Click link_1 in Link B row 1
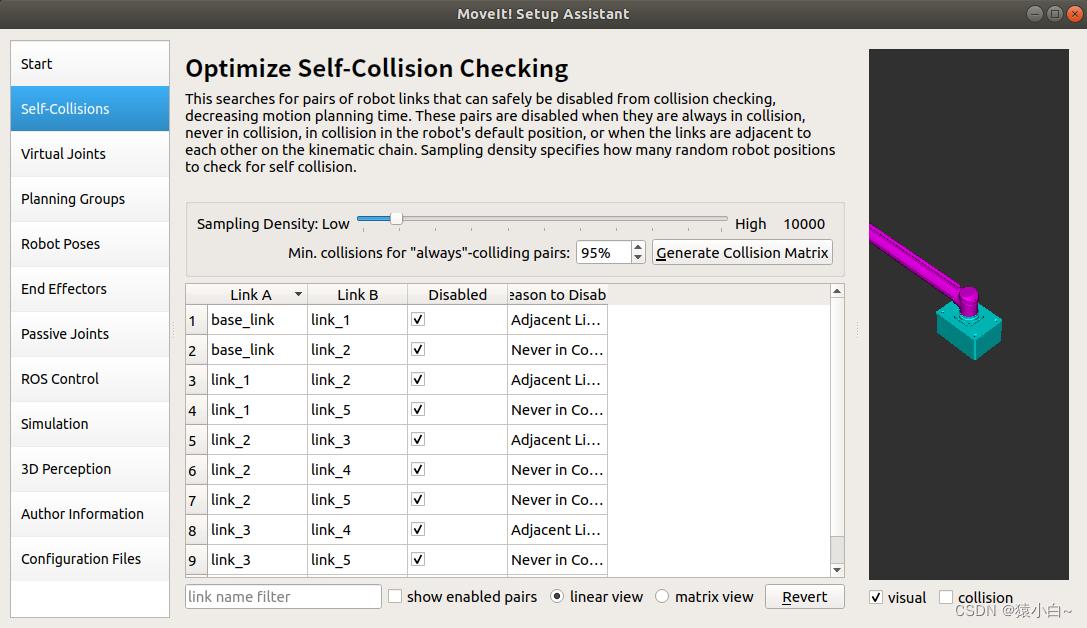Image resolution: width=1087 pixels, height=628 pixels. (x=358, y=320)
